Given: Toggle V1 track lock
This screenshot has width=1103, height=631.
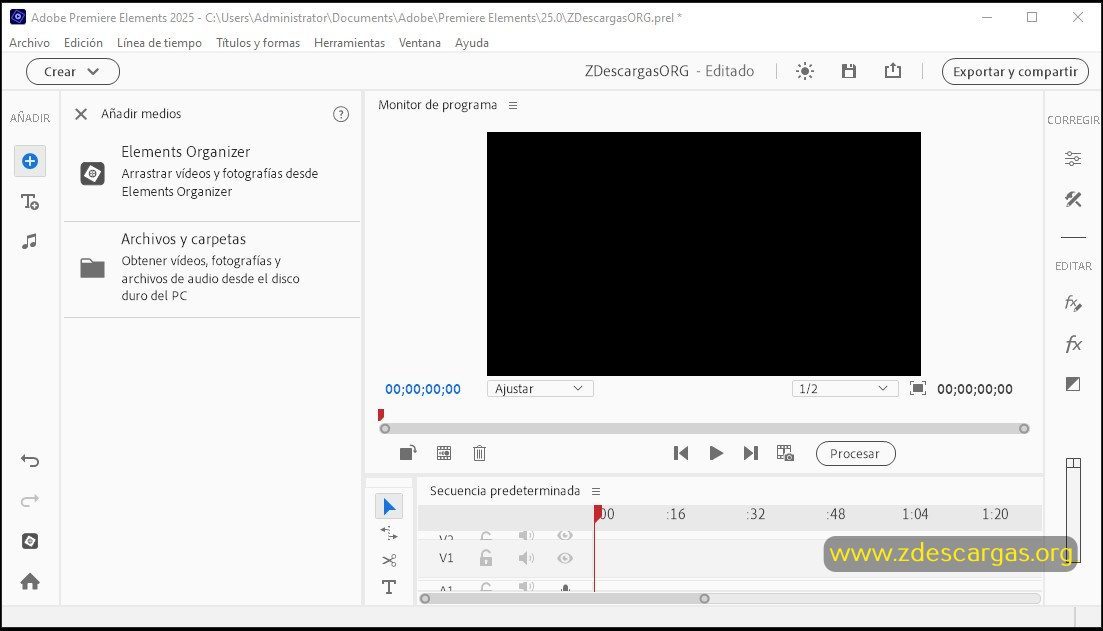Looking at the screenshot, I should (485, 558).
